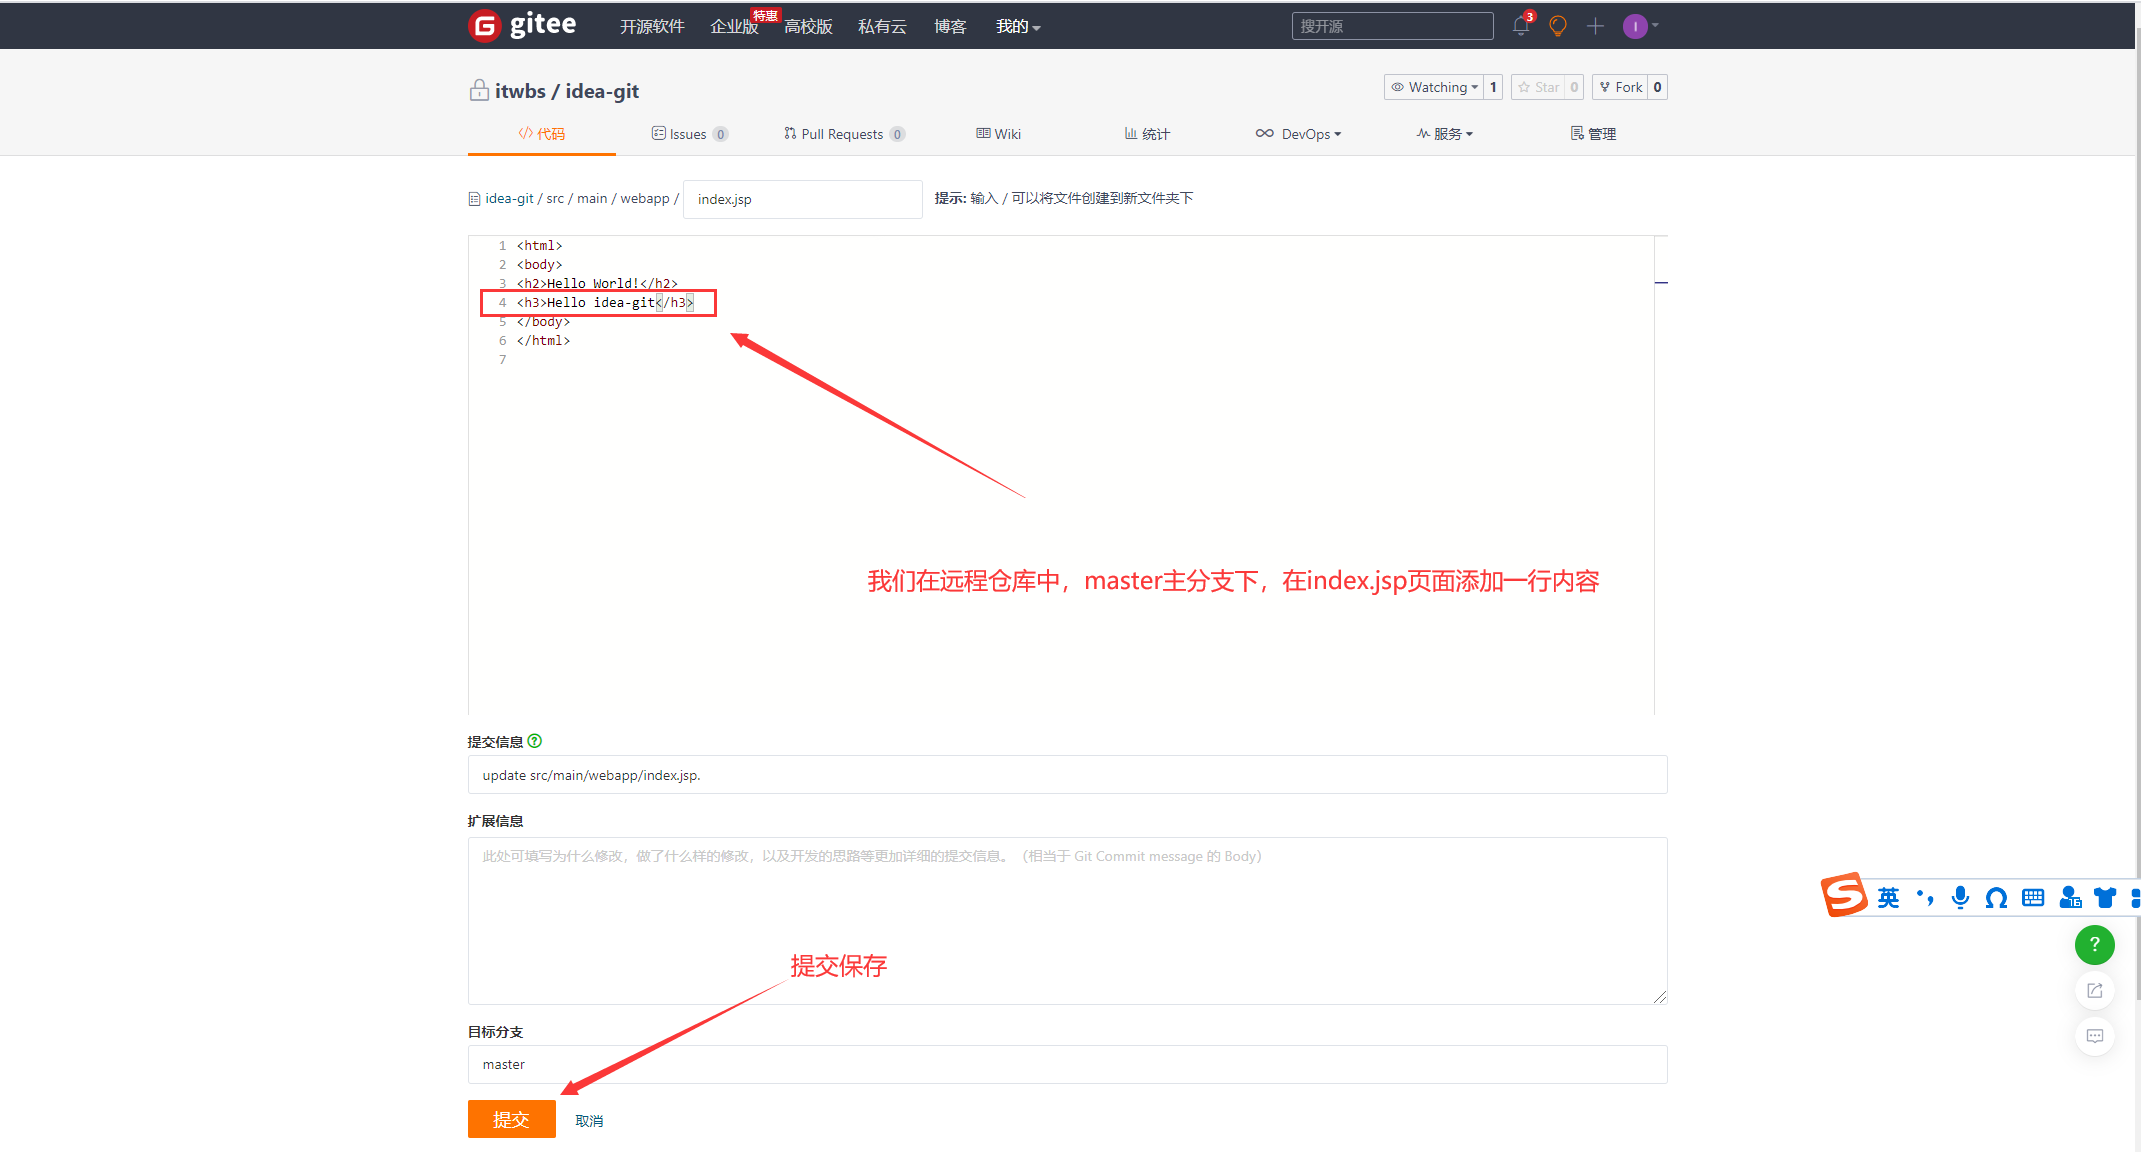Image resolution: width=2141 pixels, height=1152 pixels.
Task: Click the private repository lock icon
Action: click(x=479, y=90)
